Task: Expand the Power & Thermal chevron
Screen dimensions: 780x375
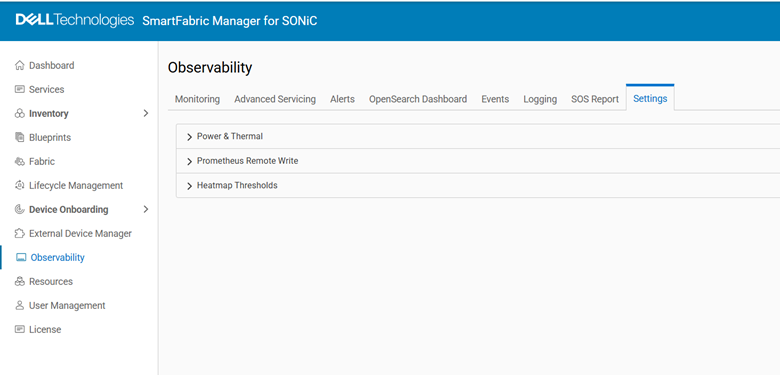Action: point(190,137)
